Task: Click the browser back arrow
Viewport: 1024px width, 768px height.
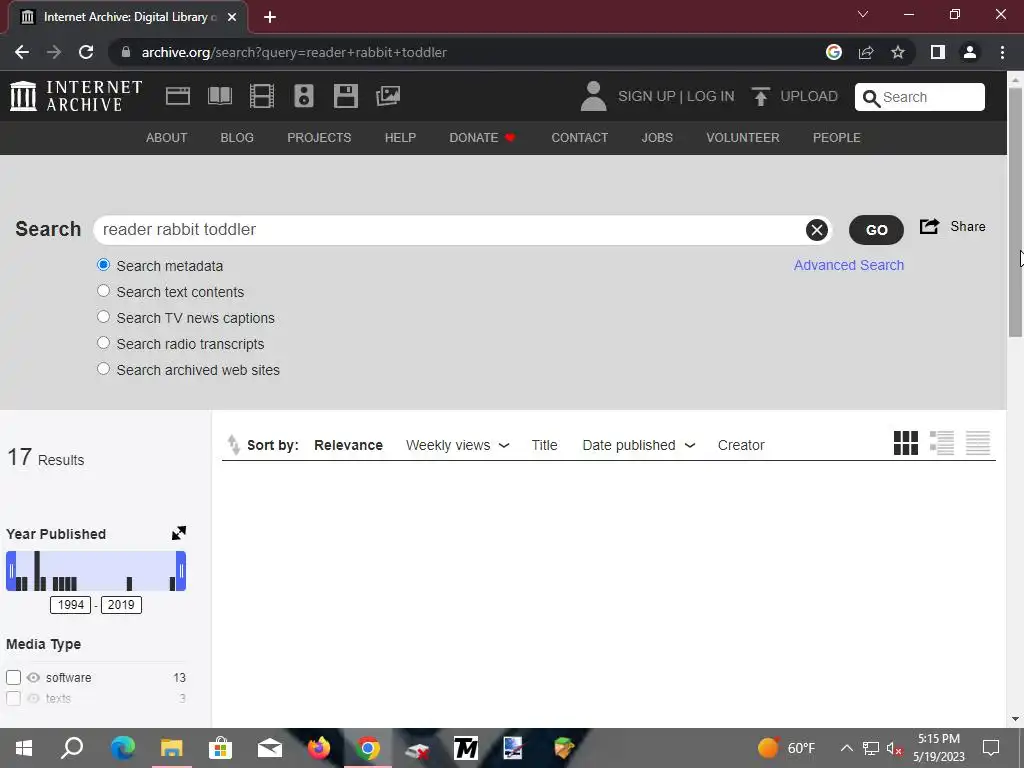Action: point(22,52)
